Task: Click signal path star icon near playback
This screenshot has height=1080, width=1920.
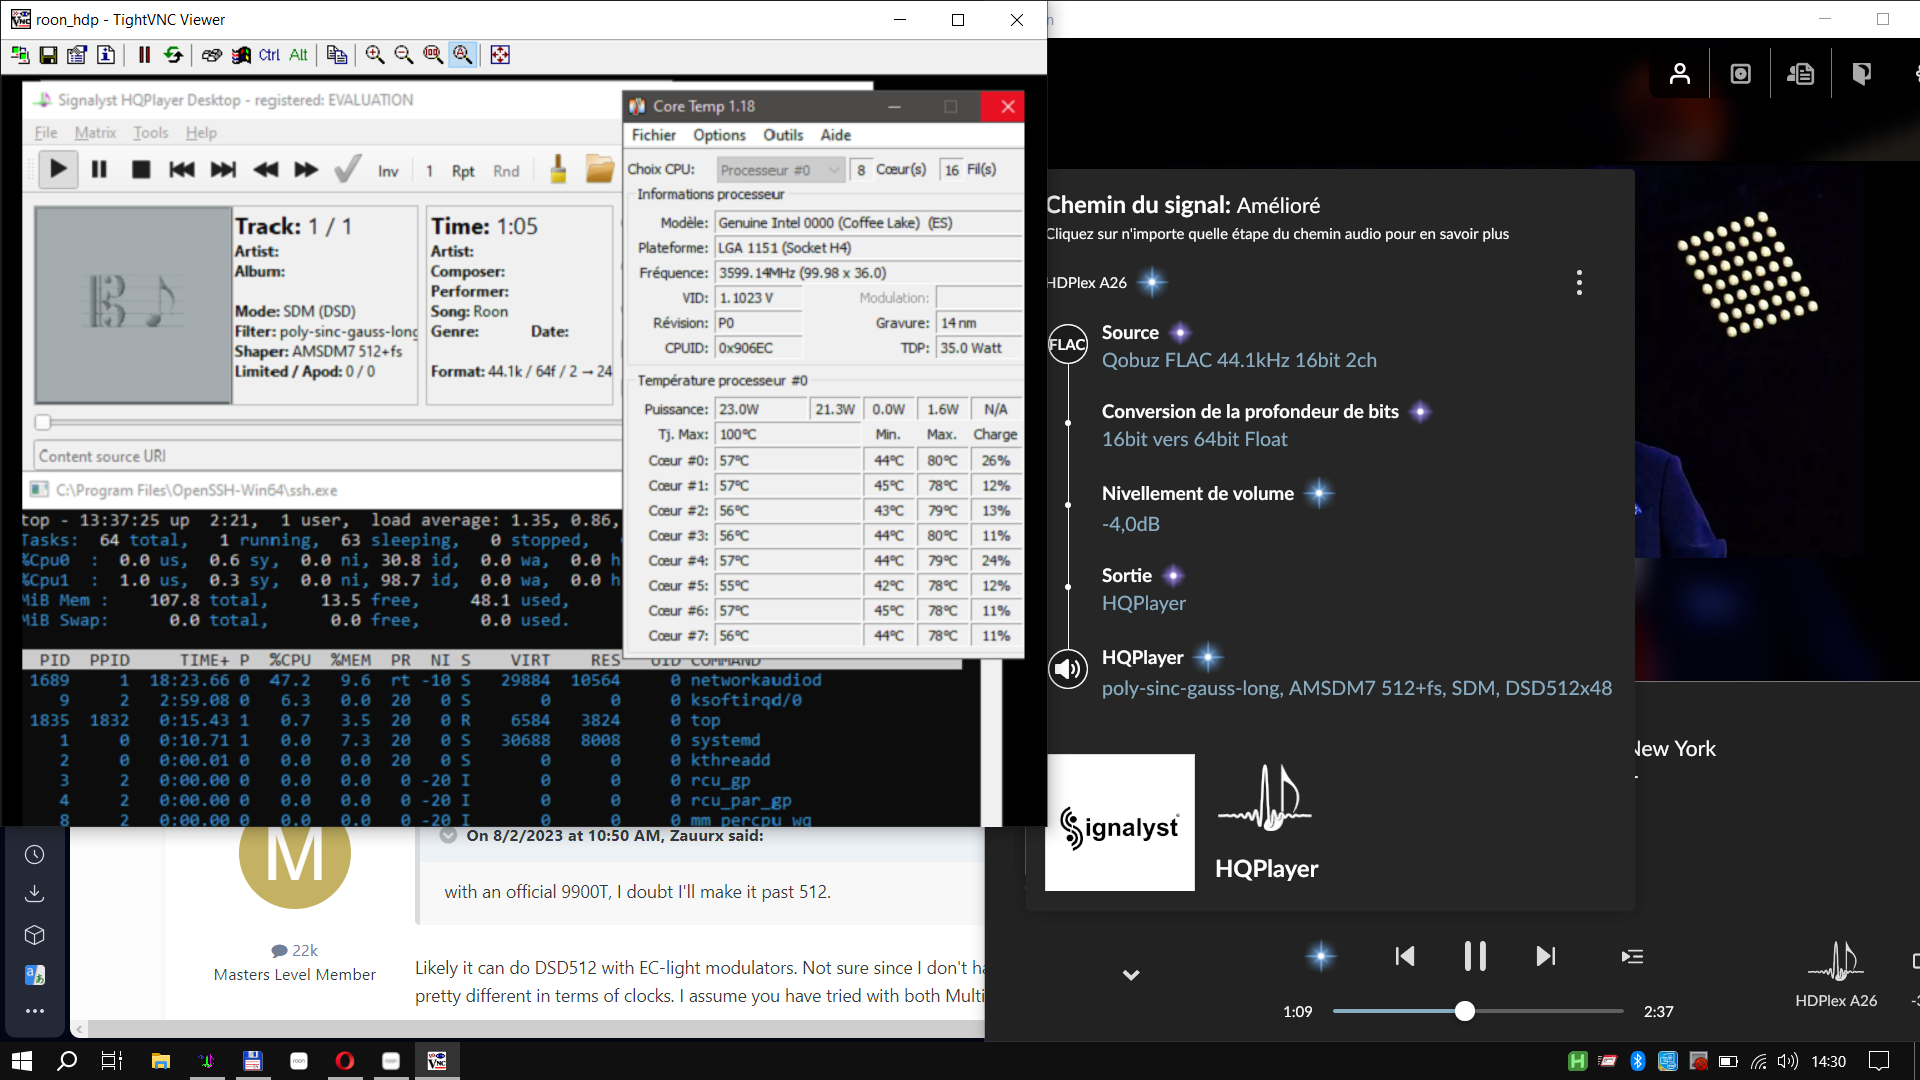Action: pos(1321,956)
